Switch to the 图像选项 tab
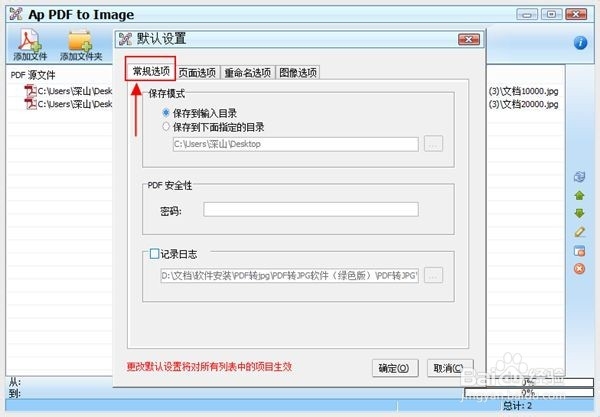This screenshot has height=417, width=600. (x=298, y=72)
